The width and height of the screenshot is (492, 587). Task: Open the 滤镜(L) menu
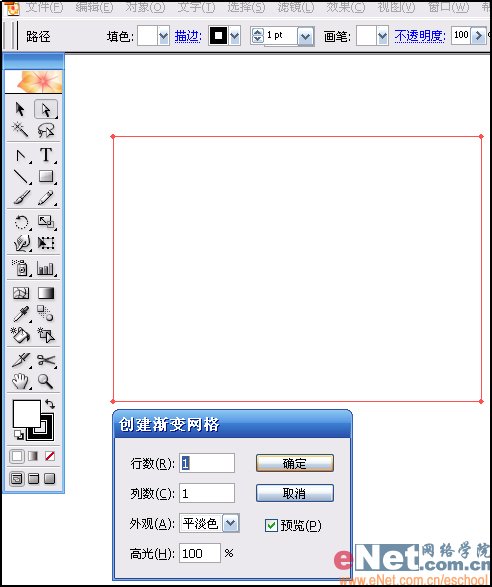[296, 7]
